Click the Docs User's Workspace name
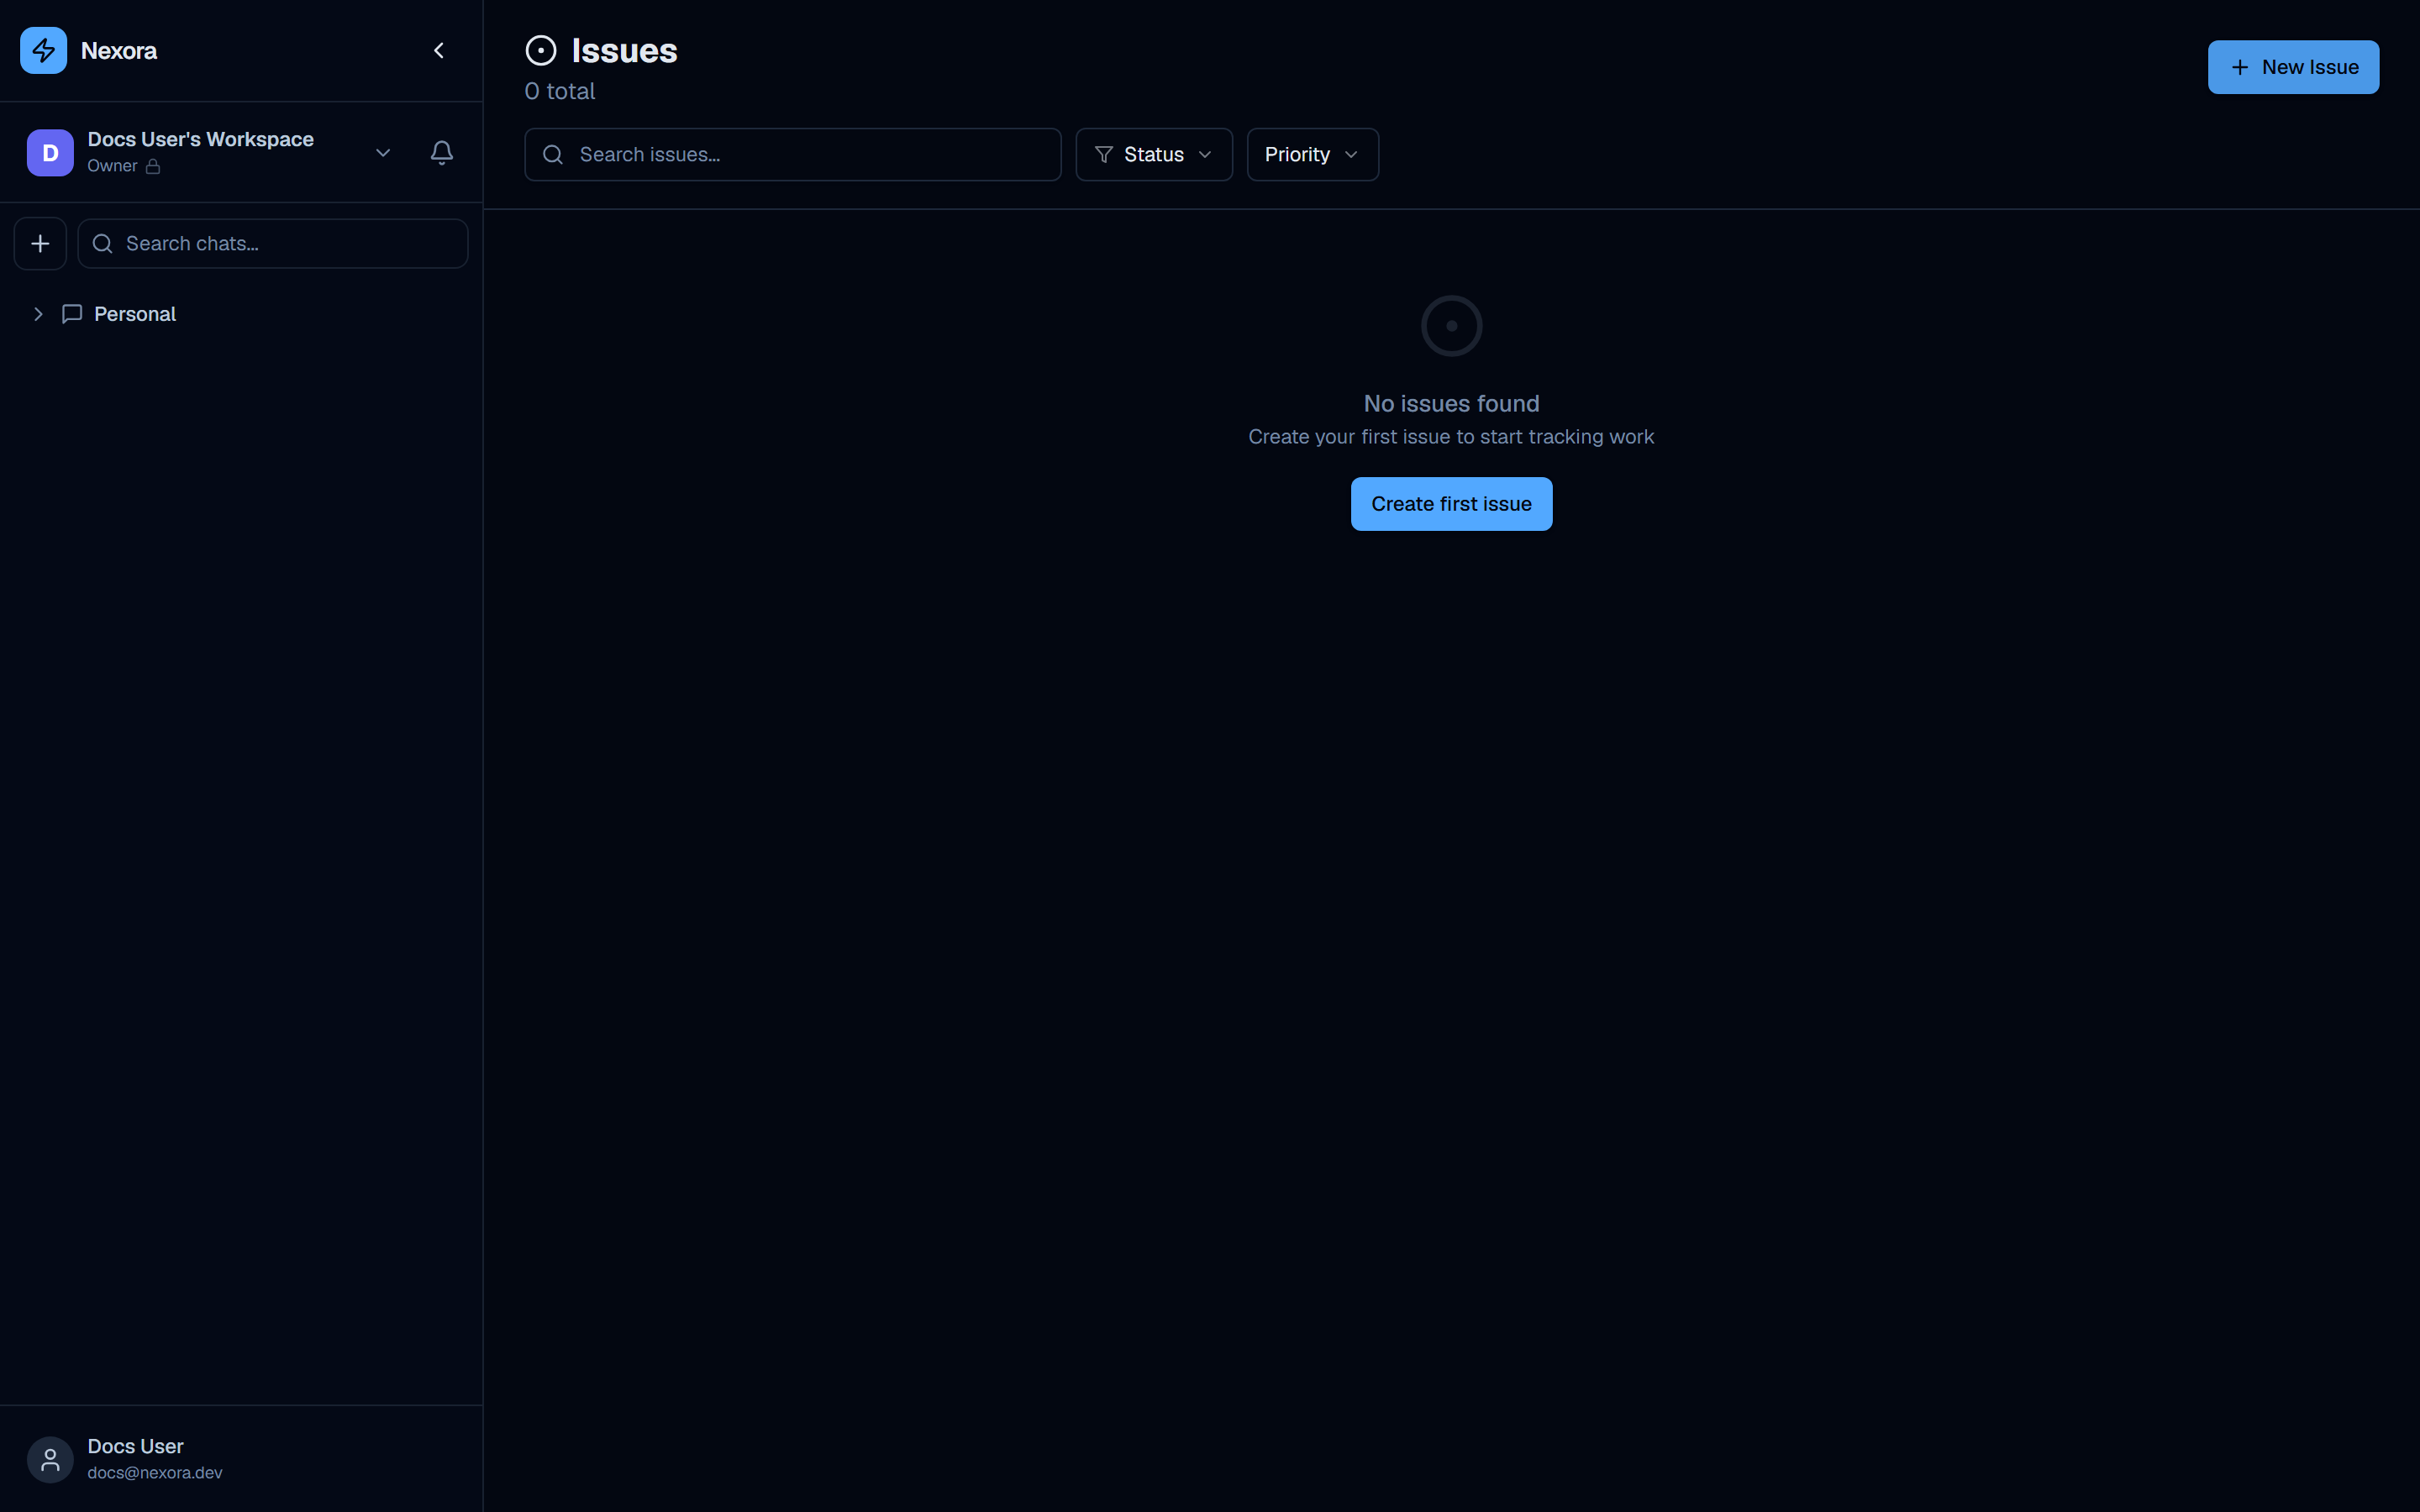The width and height of the screenshot is (2420, 1512). 201,139
